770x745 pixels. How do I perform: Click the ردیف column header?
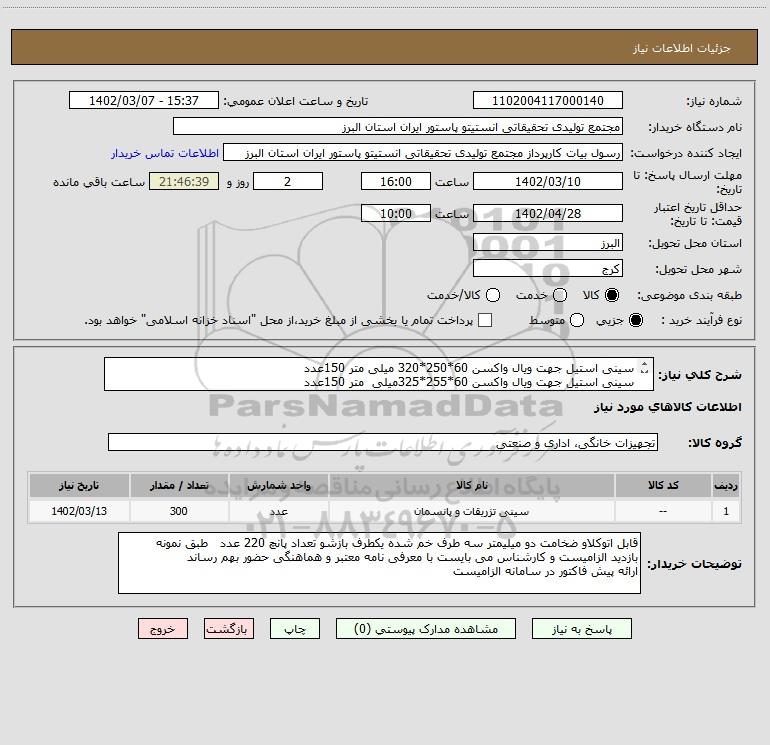point(726,486)
